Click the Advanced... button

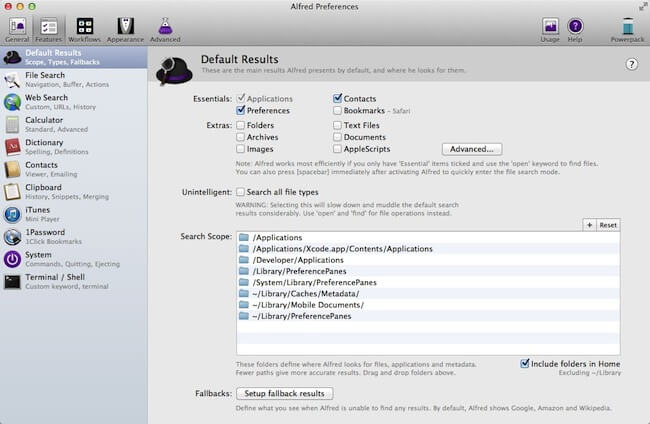tap(472, 149)
